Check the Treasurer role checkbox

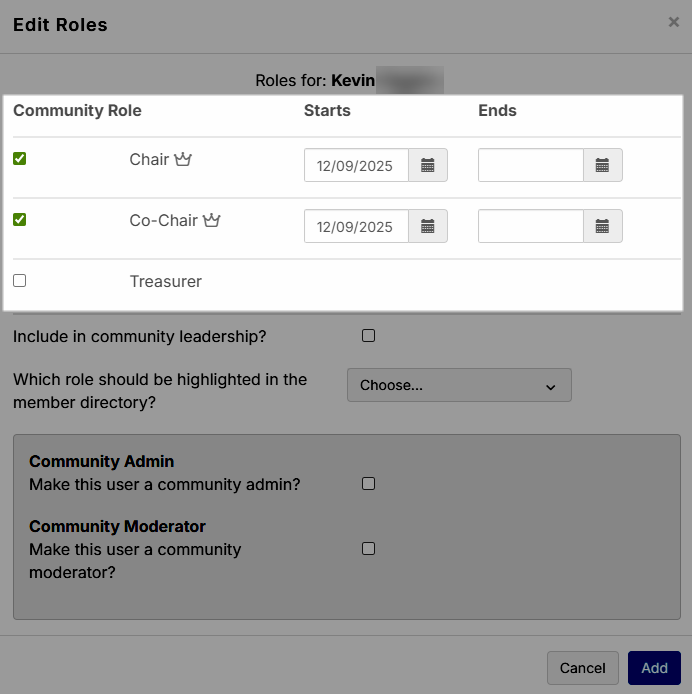click(19, 281)
